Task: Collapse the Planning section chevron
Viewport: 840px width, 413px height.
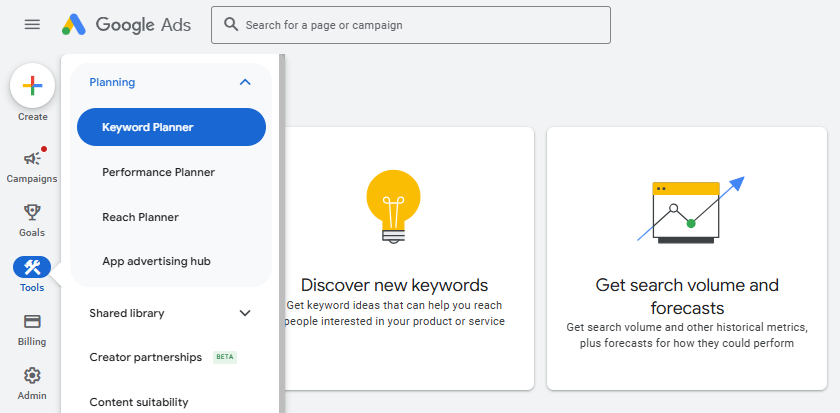Action: pyautogui.click(x=245, y=82)
